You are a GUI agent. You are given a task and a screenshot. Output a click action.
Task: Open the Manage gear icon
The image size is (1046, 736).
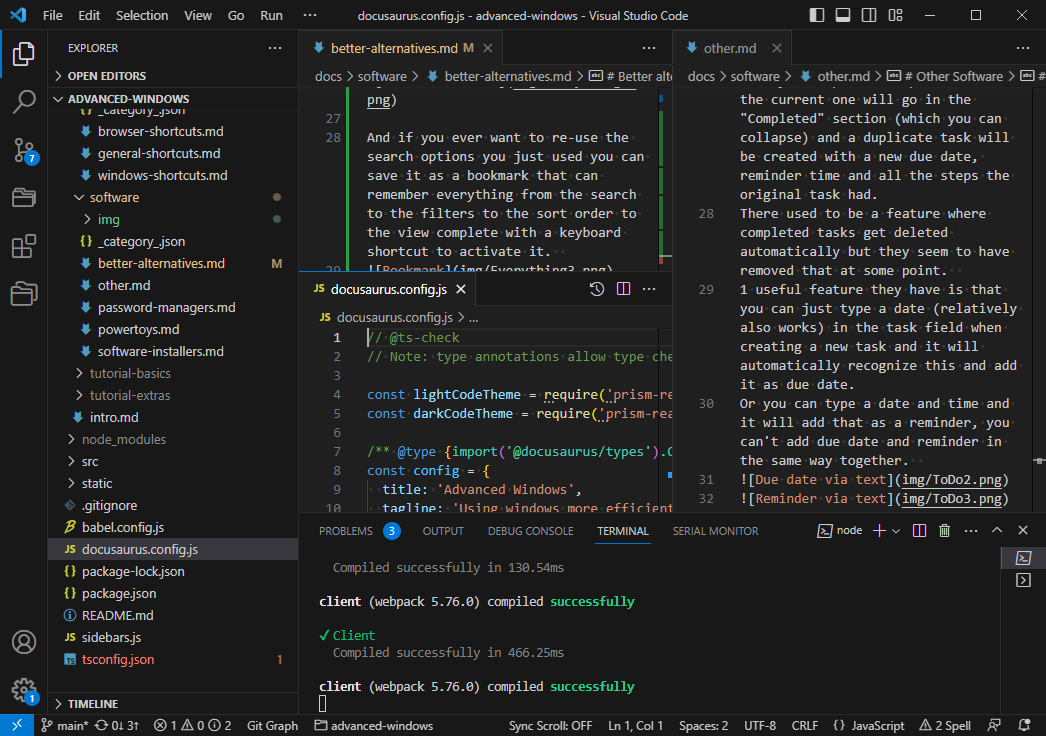(23, 690)
